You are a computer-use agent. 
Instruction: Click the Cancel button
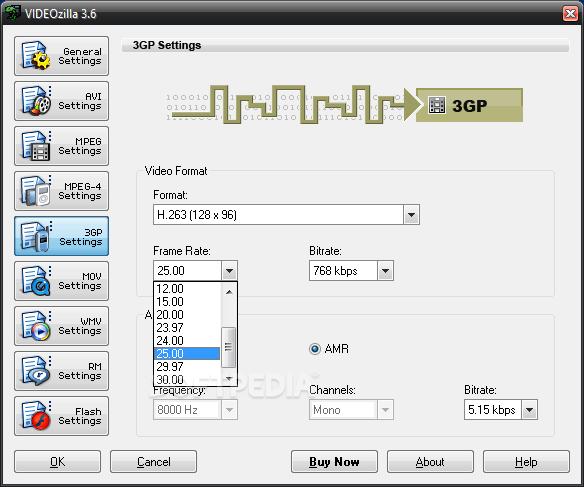pos(153,462)
